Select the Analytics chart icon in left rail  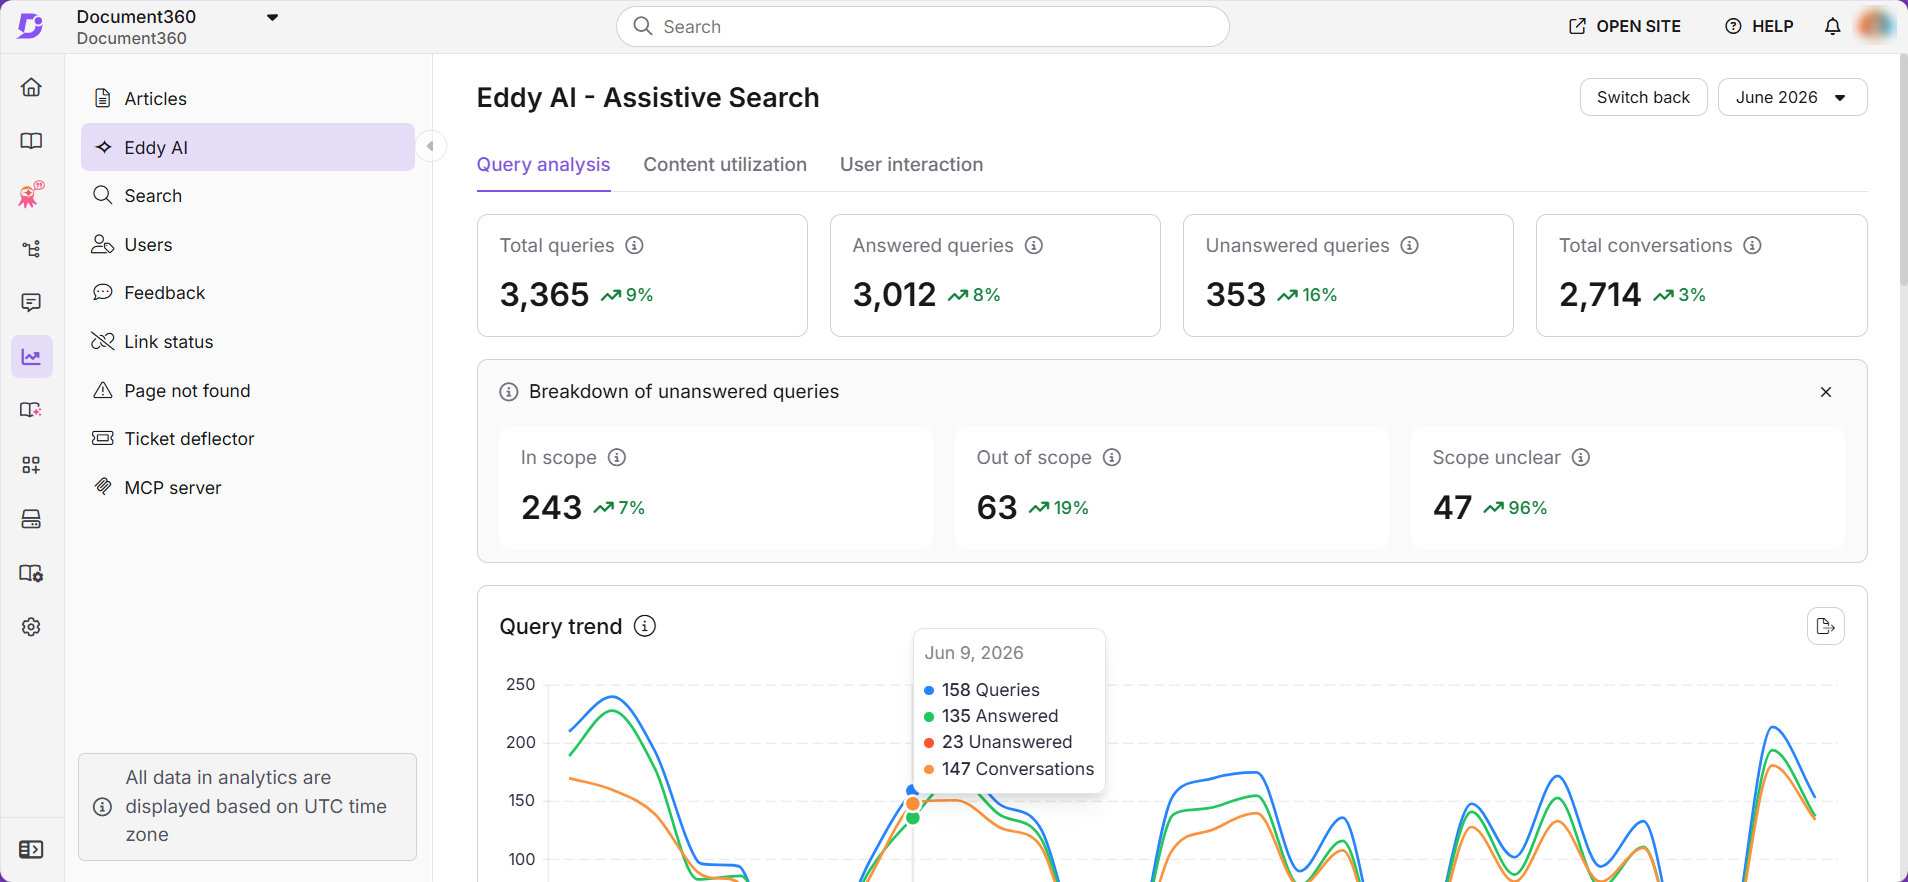(31, 357)
